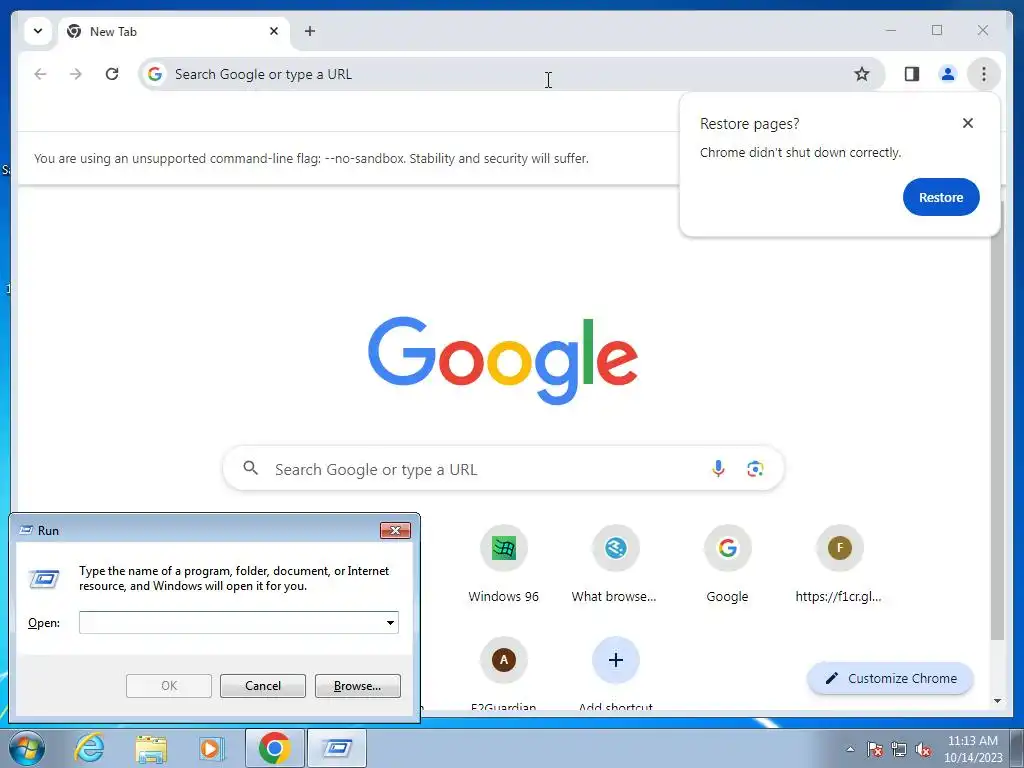1024x768 pixels.
Task: Open the Windows Start menu
Action: pos(26,748)
